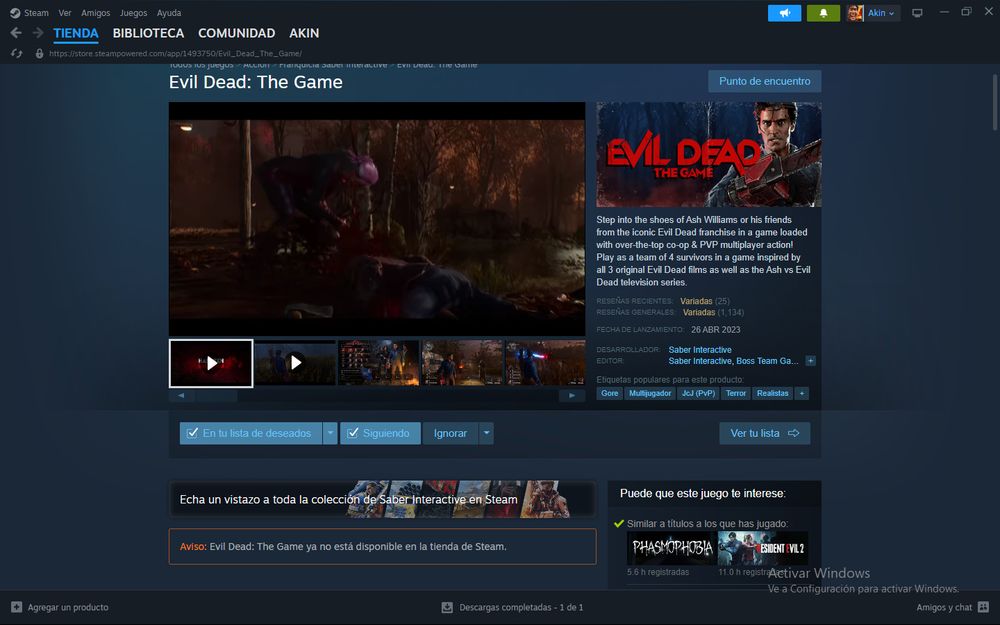
Task: Add more tags with plus button
Action: tap(802, 393)
